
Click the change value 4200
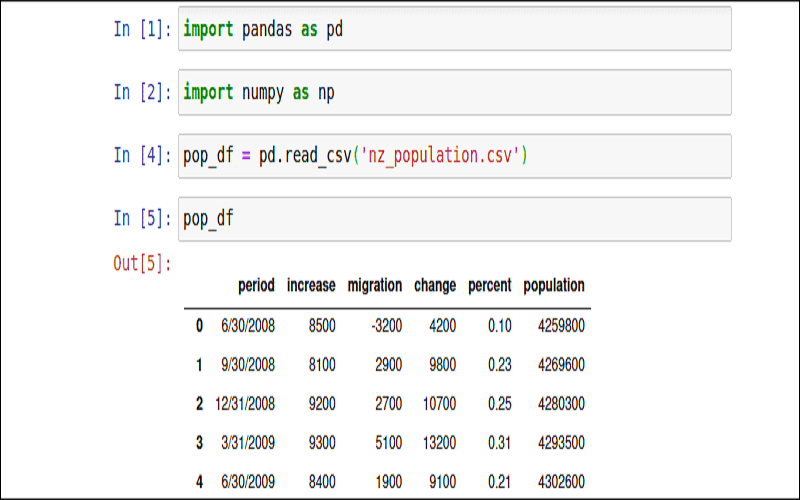click(443, 326)
